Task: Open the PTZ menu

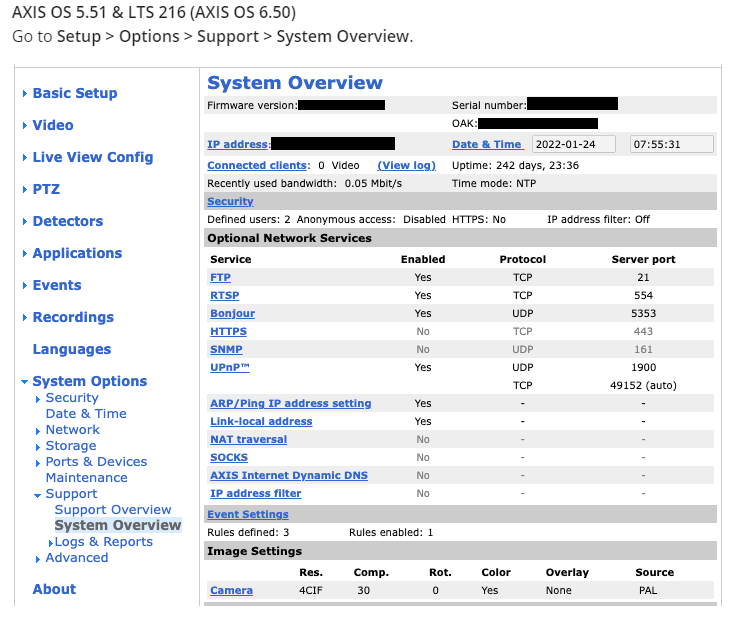Action: 46,189
